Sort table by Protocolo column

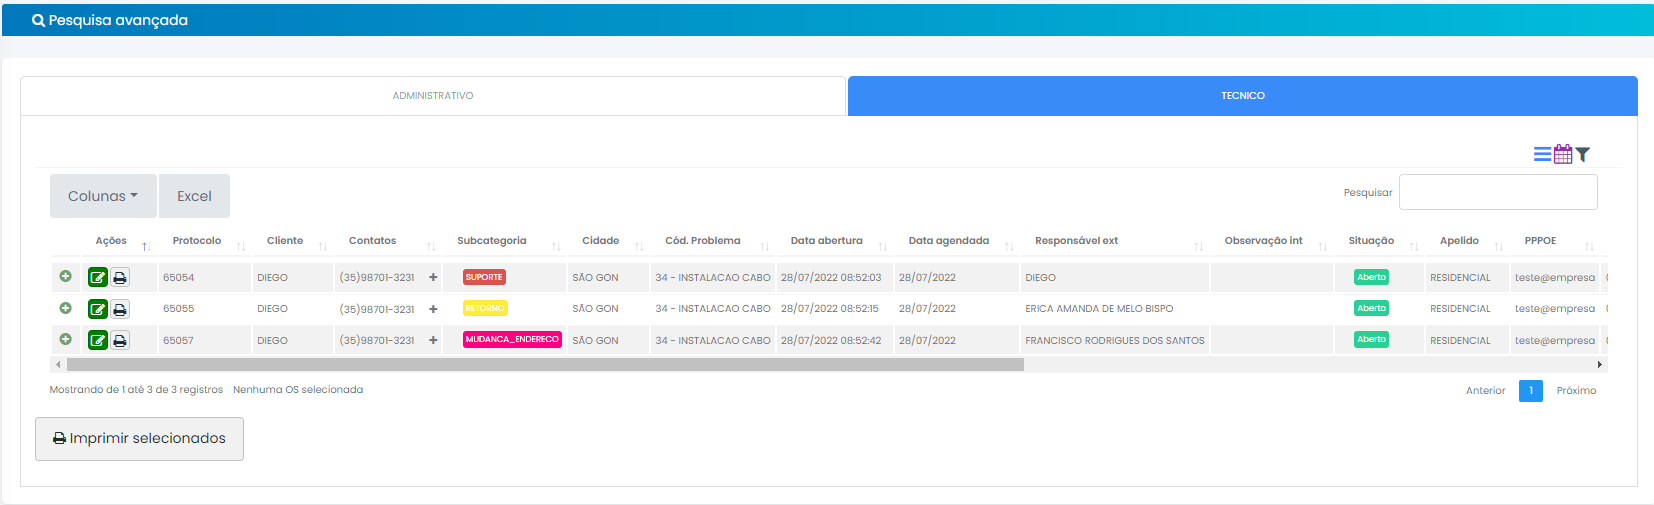(x=197, y=241)
